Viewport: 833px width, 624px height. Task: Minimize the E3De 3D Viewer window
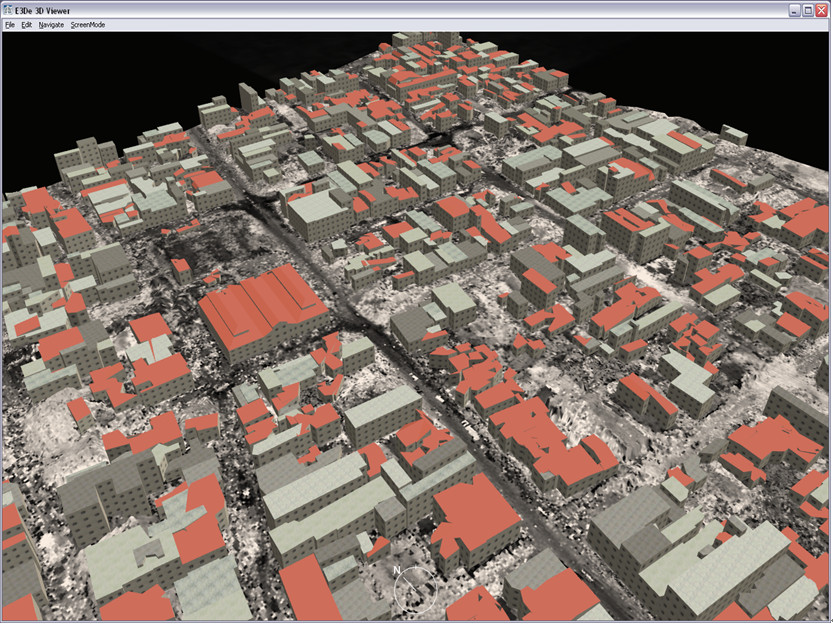click(x=795, y=9)
